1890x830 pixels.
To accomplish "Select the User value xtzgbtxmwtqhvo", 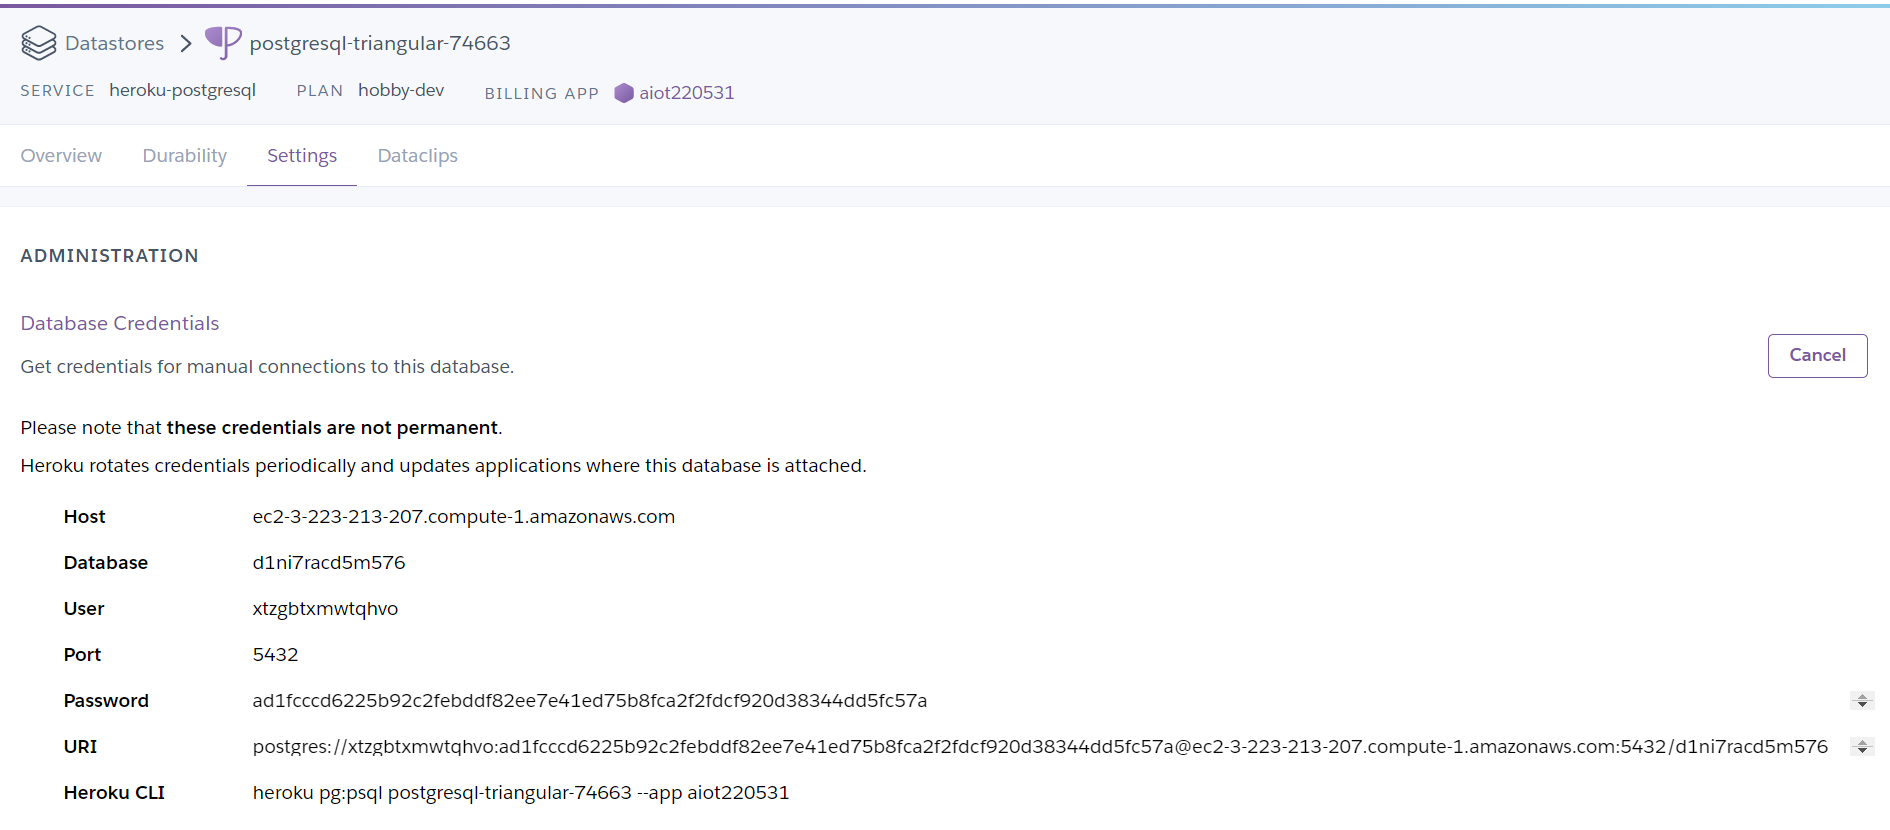I will [x=325, y=609].
